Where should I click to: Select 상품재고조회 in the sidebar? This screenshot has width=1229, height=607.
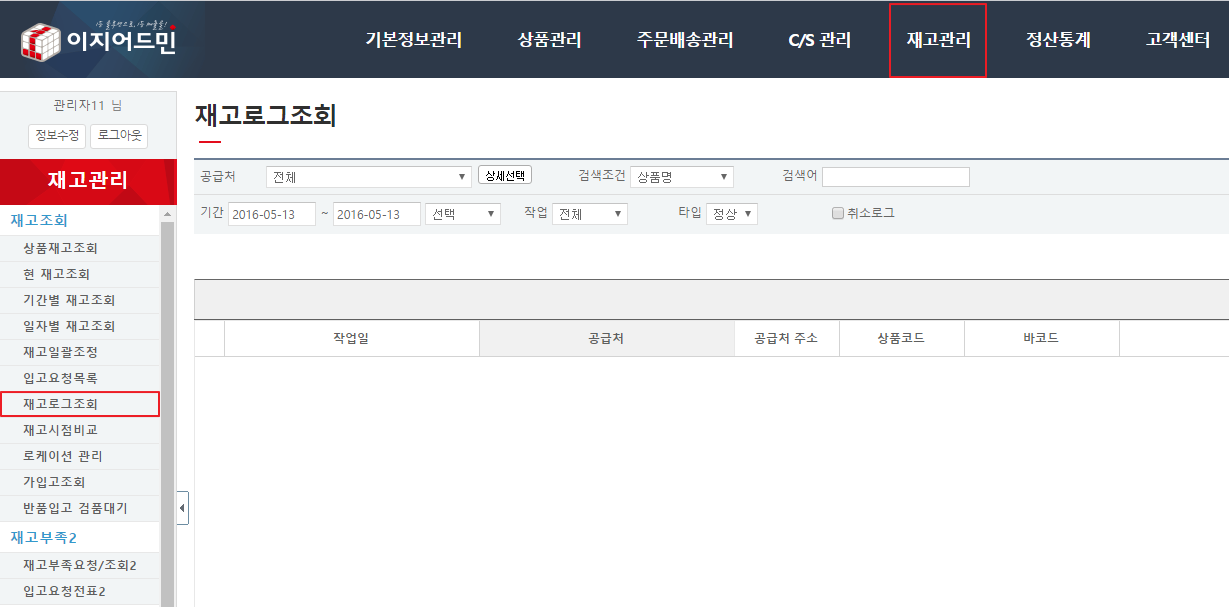point(60,248)
